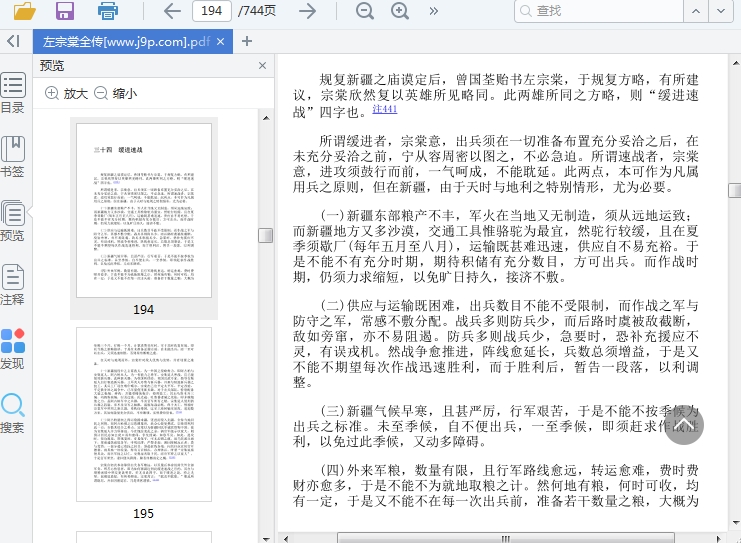Click the save disk icon

point(65,11)
